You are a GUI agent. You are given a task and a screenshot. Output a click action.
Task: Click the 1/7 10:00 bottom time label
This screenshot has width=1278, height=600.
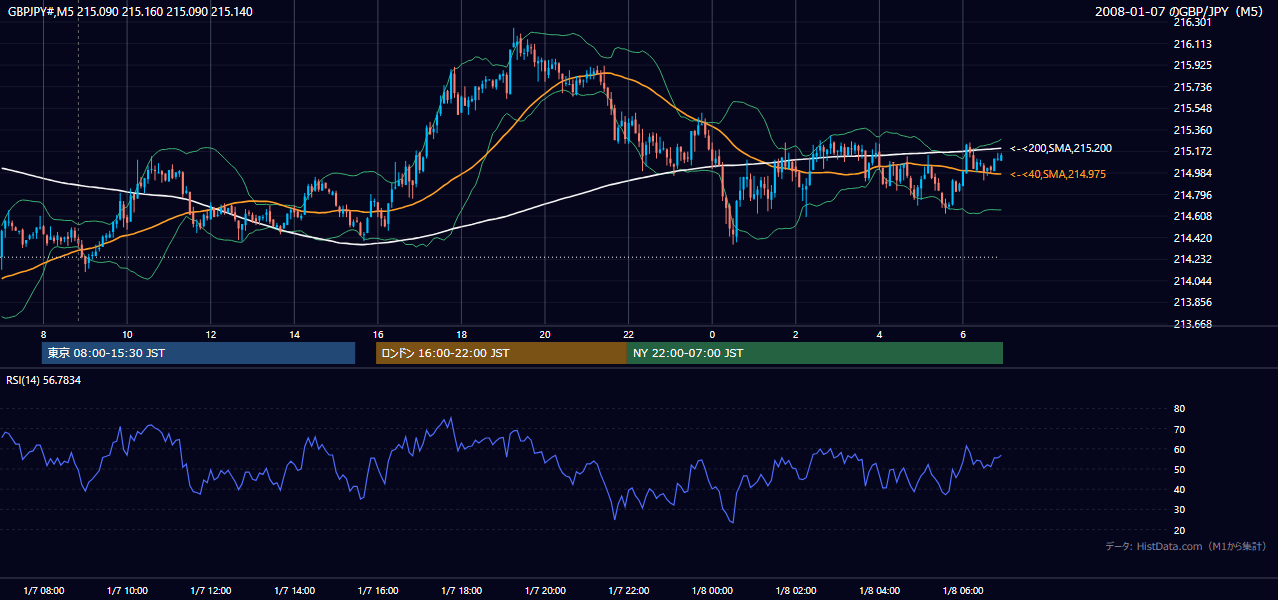click(x=127, y=591)
